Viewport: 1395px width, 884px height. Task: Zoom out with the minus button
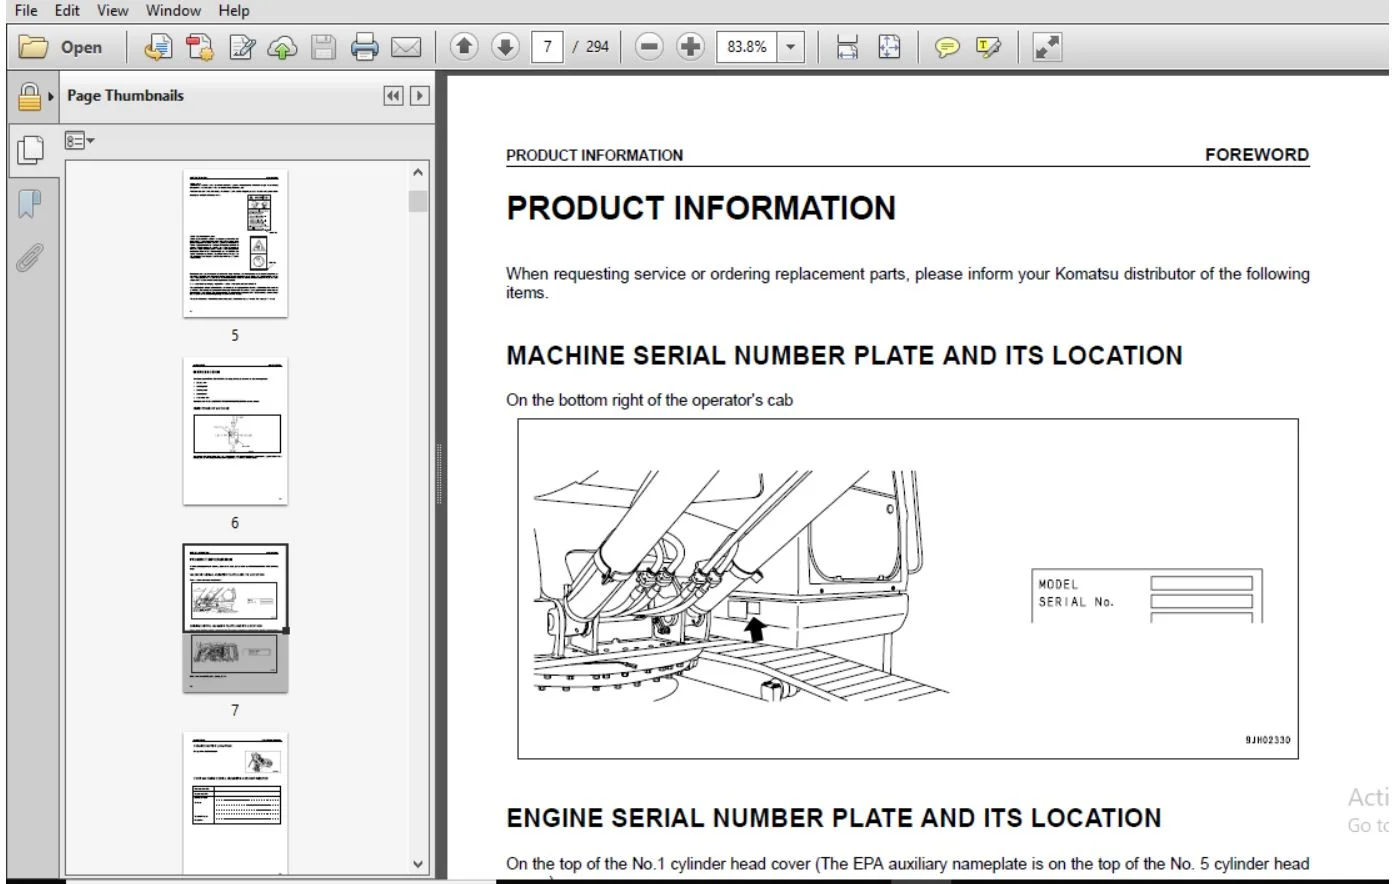point(650,46)
